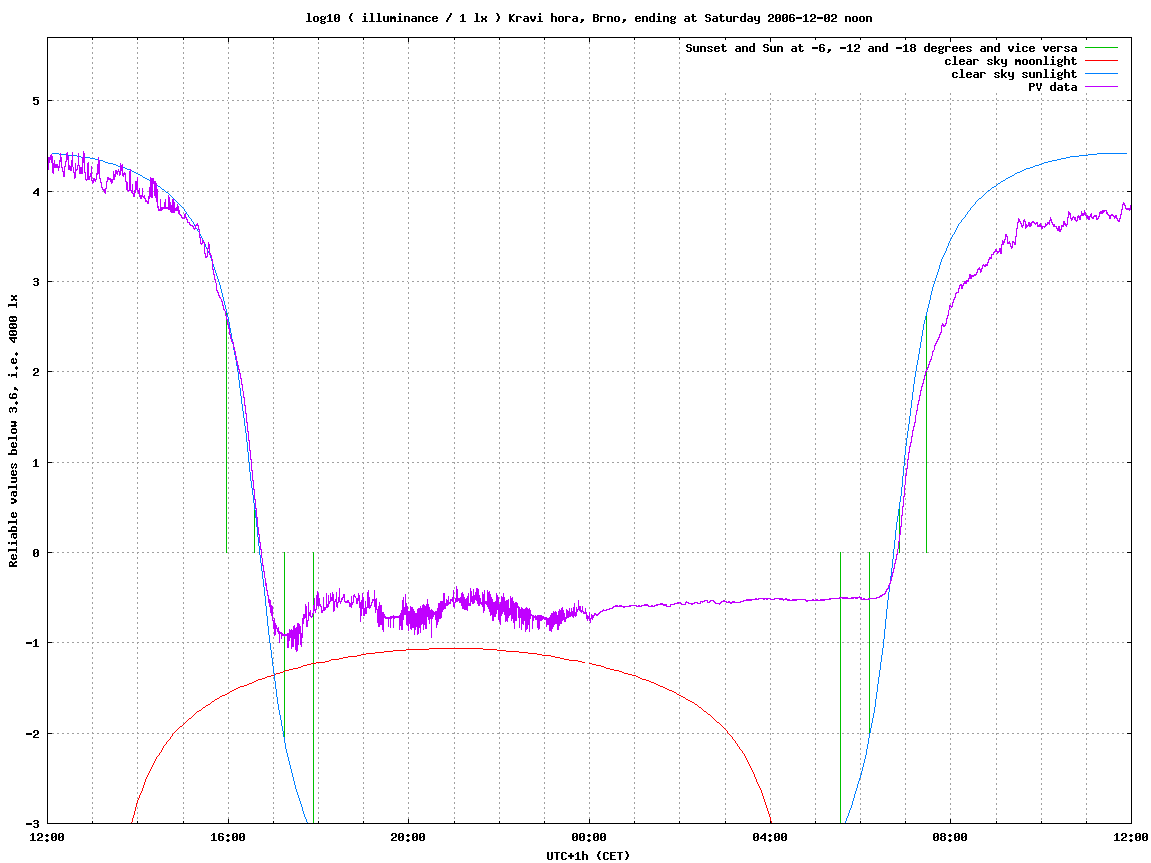Click the blue sunlight line sample in the legend

(1101, 74)
